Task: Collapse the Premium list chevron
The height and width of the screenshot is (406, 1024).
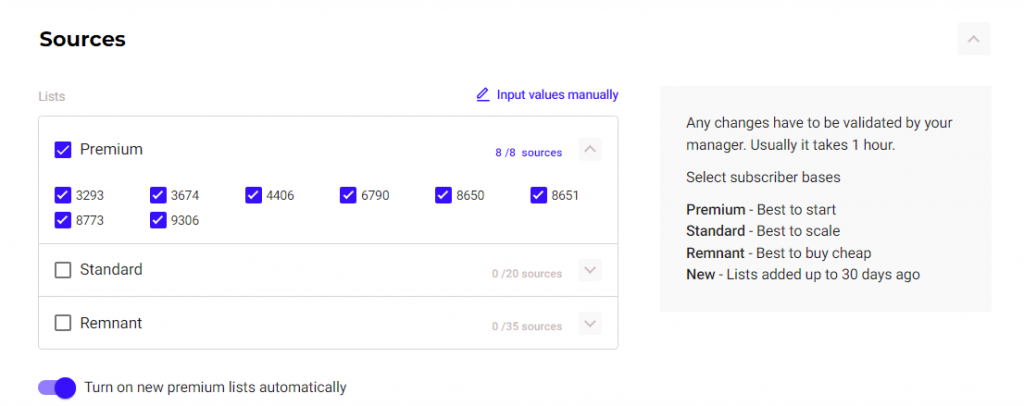Action: click(x=590, y=150)
